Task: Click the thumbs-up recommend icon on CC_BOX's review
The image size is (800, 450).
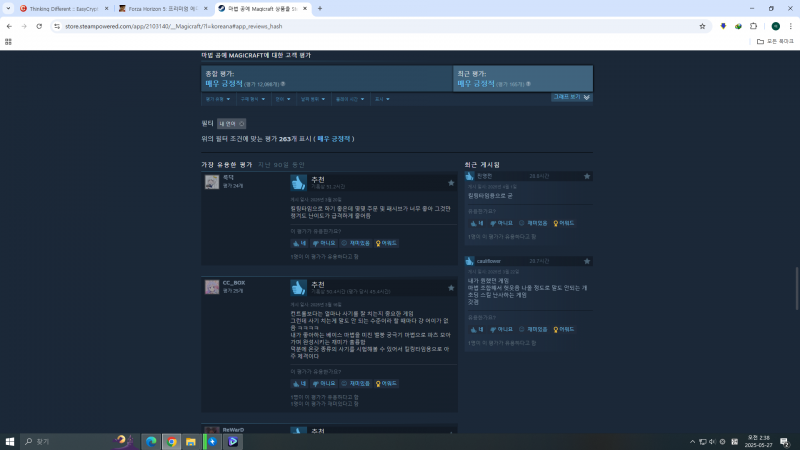Action: pos(298,287)
